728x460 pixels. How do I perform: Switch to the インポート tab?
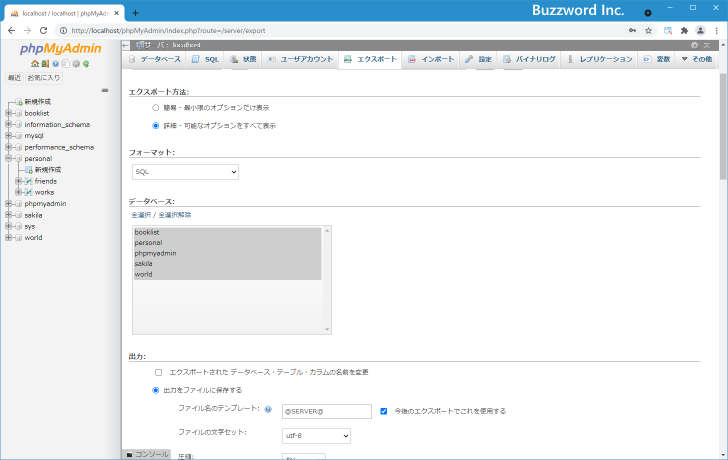pos(431,59)
